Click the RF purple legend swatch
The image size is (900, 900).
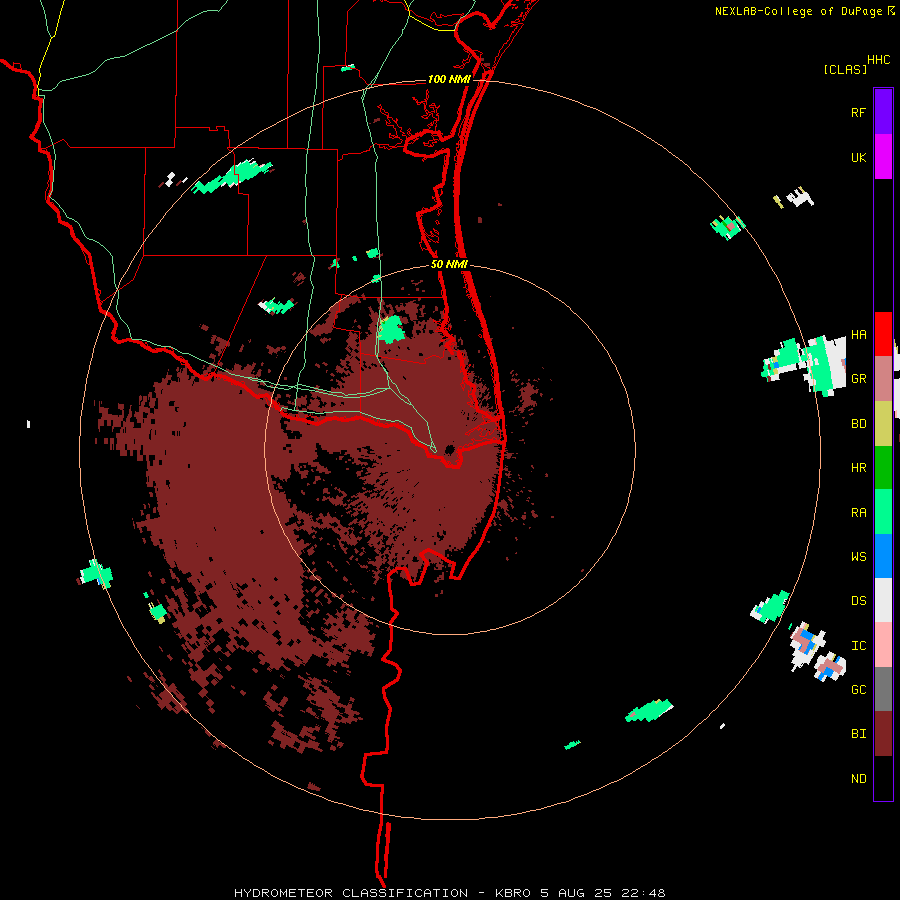click(x=883, y=112)
